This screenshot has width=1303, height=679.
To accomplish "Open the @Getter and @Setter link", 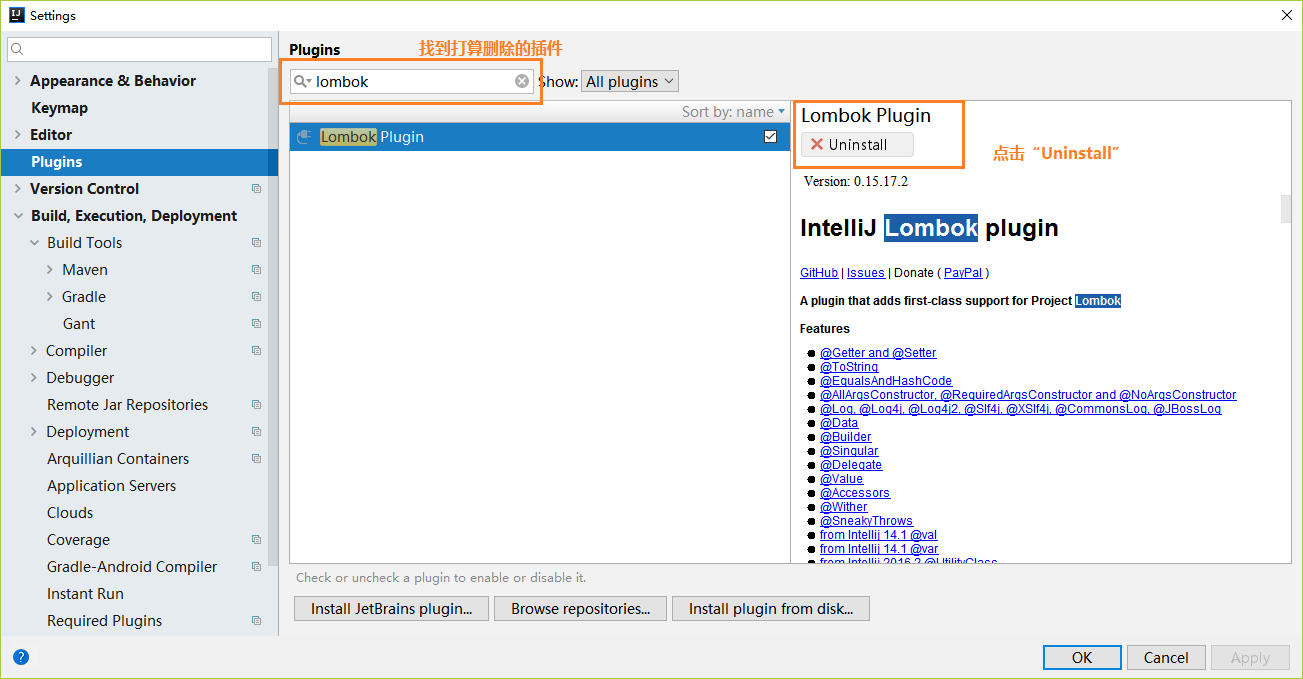I will [878, 353].
